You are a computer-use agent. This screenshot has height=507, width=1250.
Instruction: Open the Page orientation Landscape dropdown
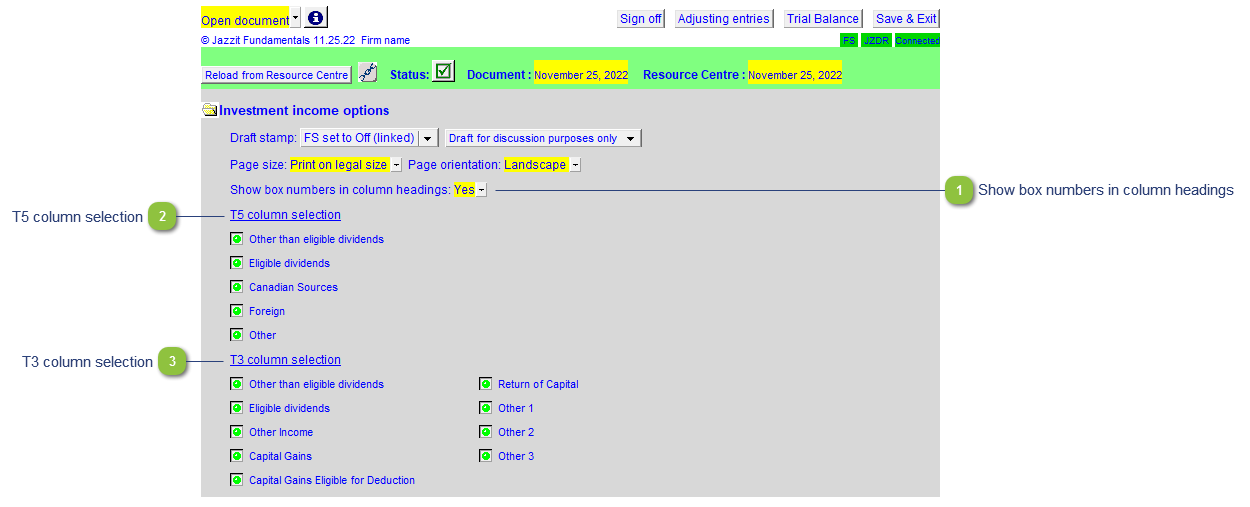click(575, 165)
